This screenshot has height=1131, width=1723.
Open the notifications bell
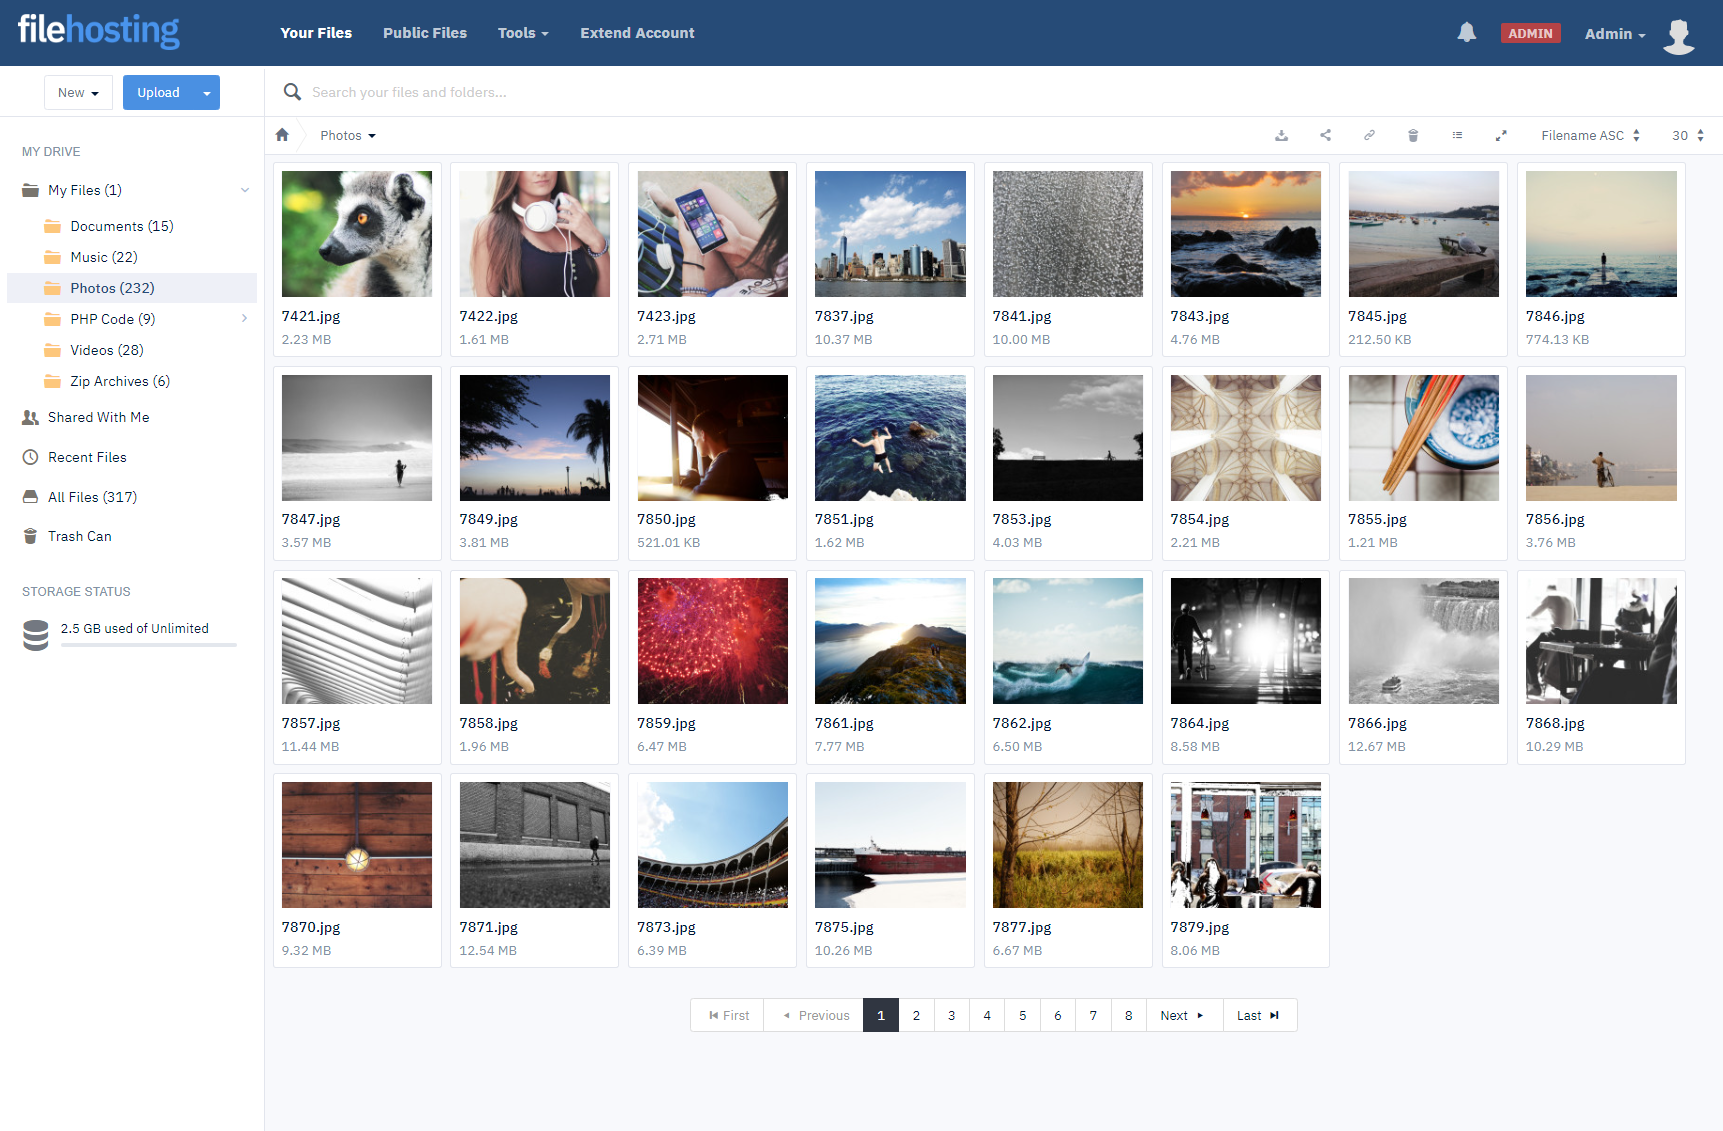(x=1466, y=33)
